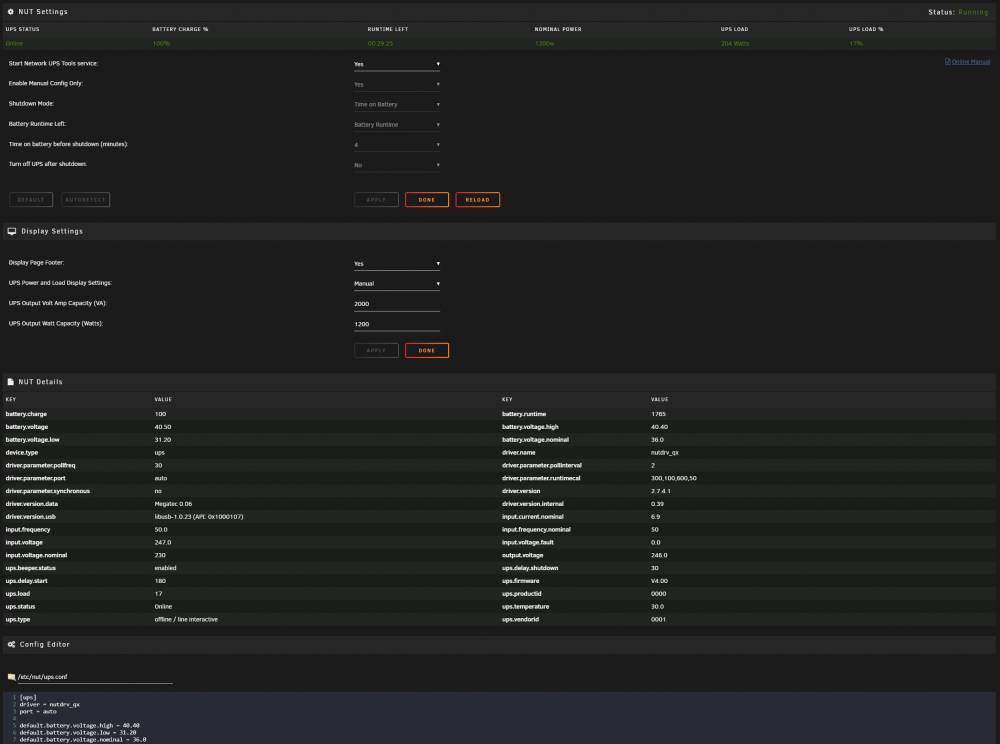
Task: Click the driver.version.usb libusb value
Action: pos(198,516)
